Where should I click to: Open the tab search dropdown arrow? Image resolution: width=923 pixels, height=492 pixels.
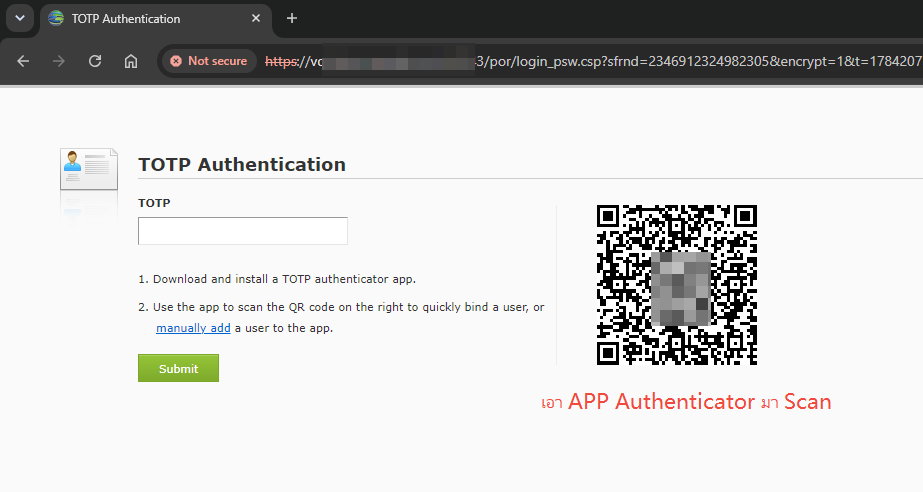click(20, 18)
